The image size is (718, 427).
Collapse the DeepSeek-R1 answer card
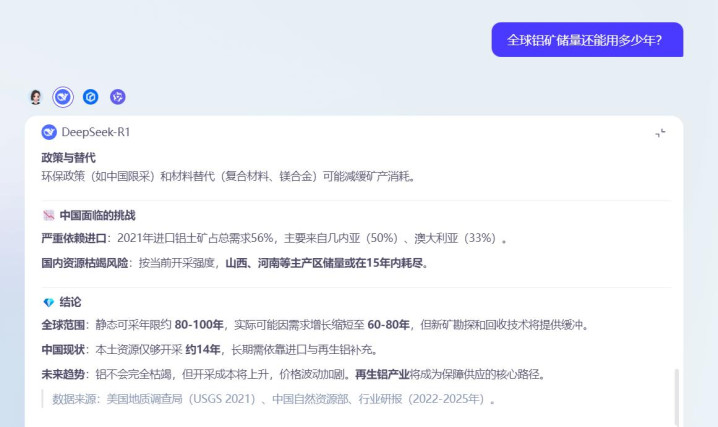pos(660,133)
